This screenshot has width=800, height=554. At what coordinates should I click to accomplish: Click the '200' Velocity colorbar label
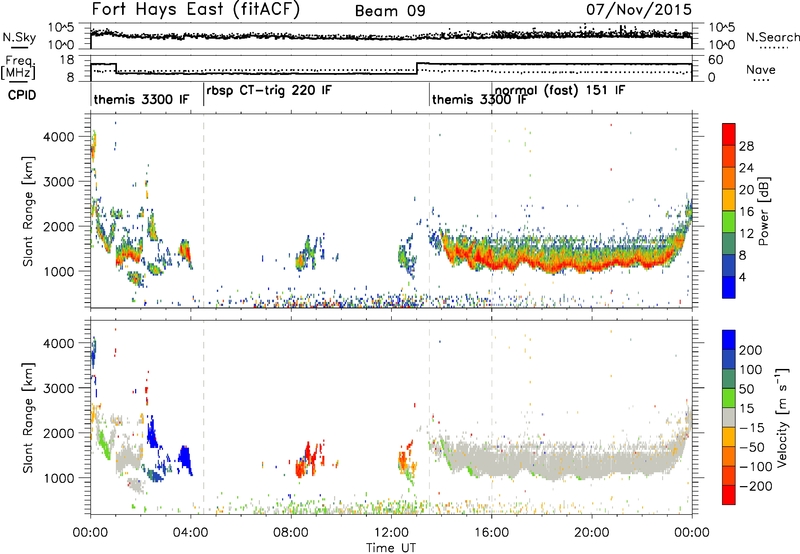751,350
